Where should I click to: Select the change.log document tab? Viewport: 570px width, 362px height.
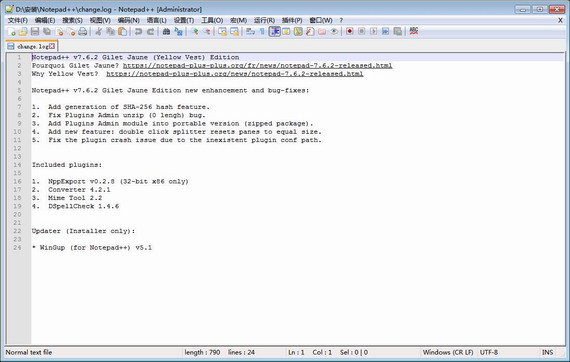(31, 46)
